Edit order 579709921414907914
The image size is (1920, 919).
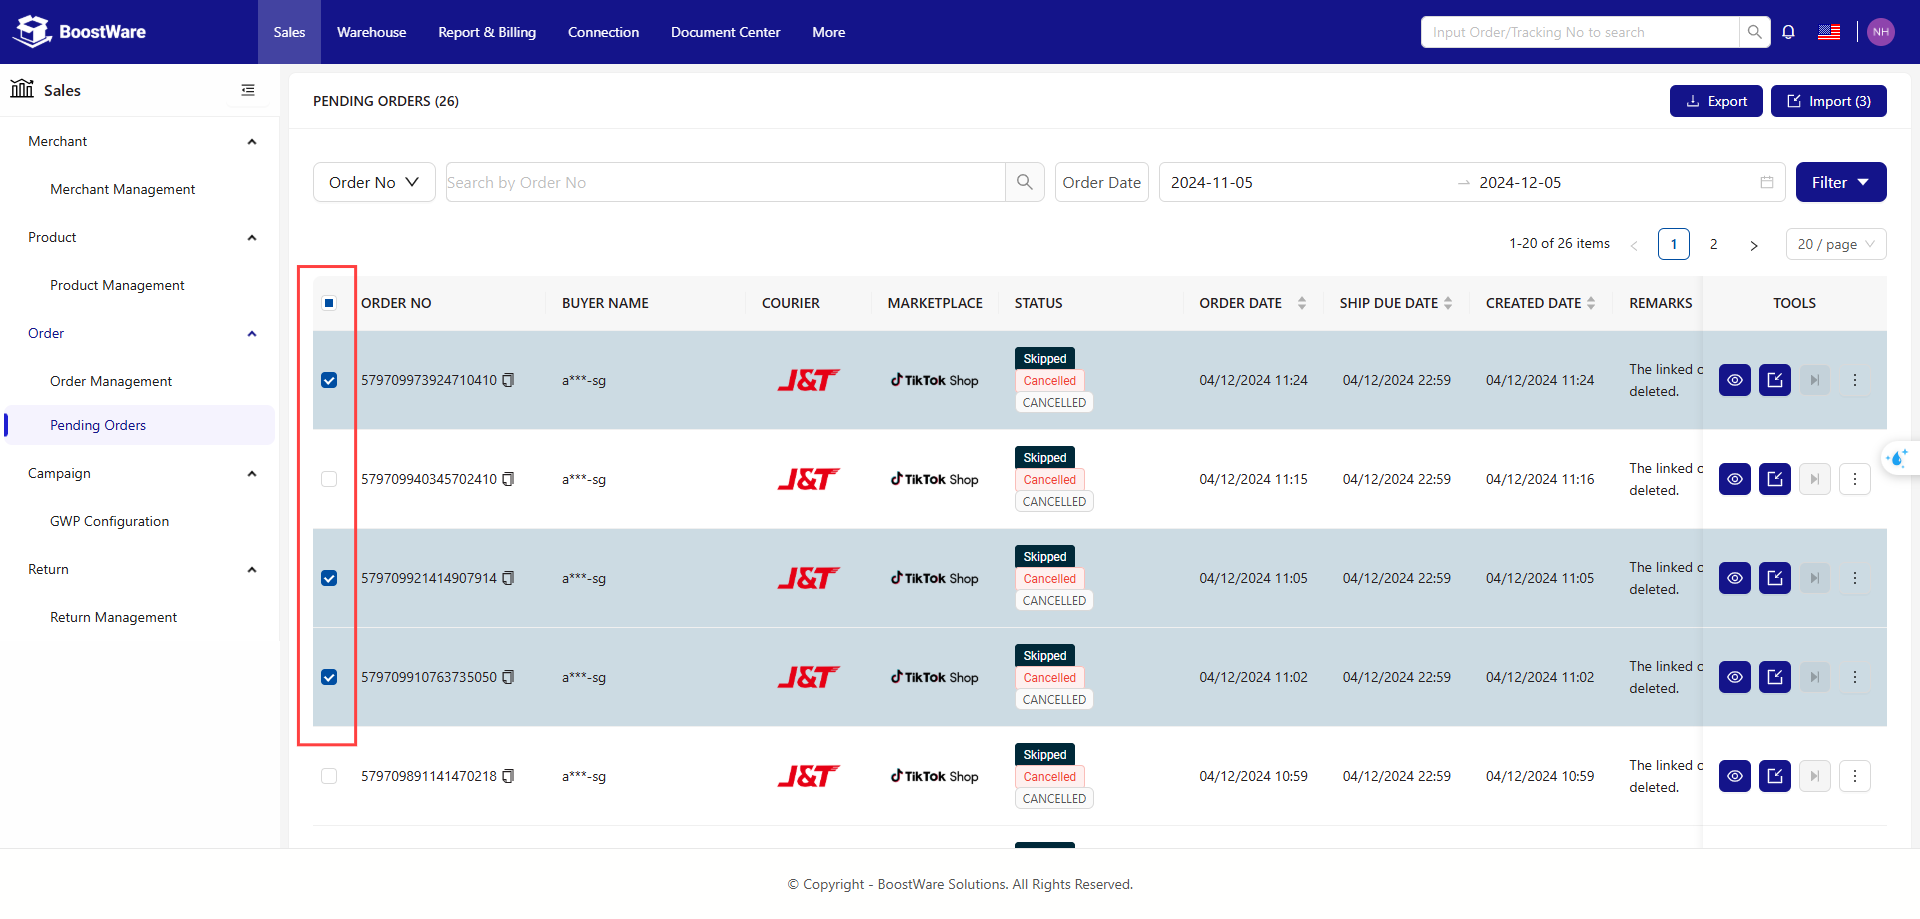[1775, 578]
